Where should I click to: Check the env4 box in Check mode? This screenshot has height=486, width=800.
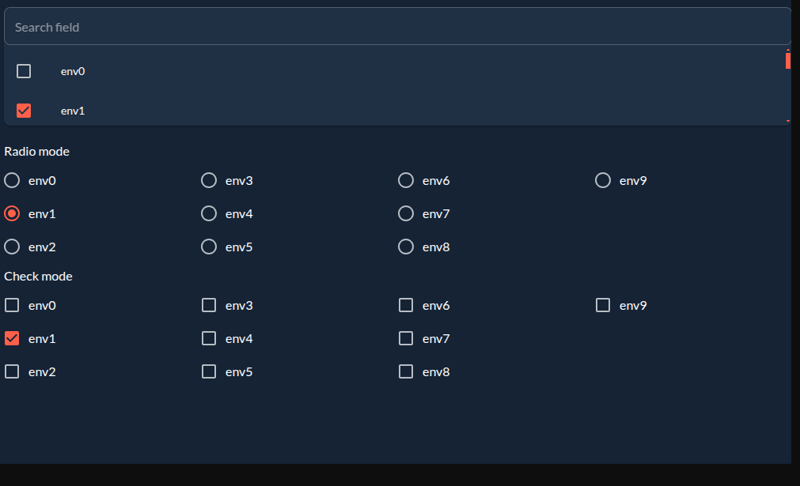(x=209, y=339)
